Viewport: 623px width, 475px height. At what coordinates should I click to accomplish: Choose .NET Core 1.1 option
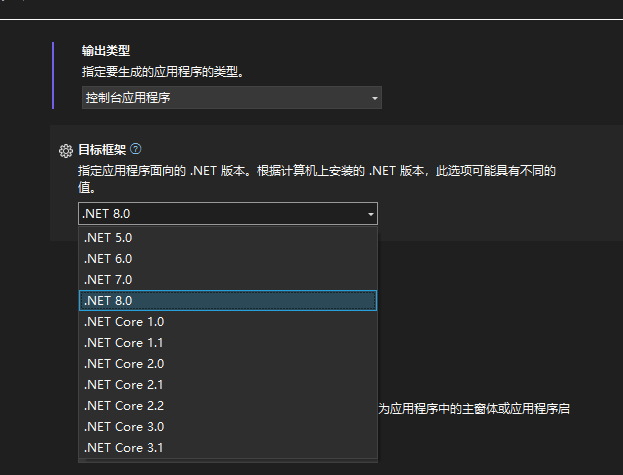[x=228, y=343]
